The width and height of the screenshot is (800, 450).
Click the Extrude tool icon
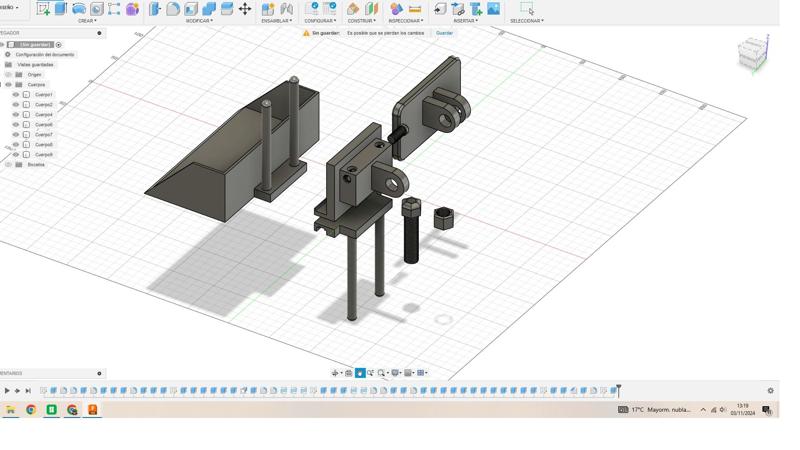(x=61, y=8)
